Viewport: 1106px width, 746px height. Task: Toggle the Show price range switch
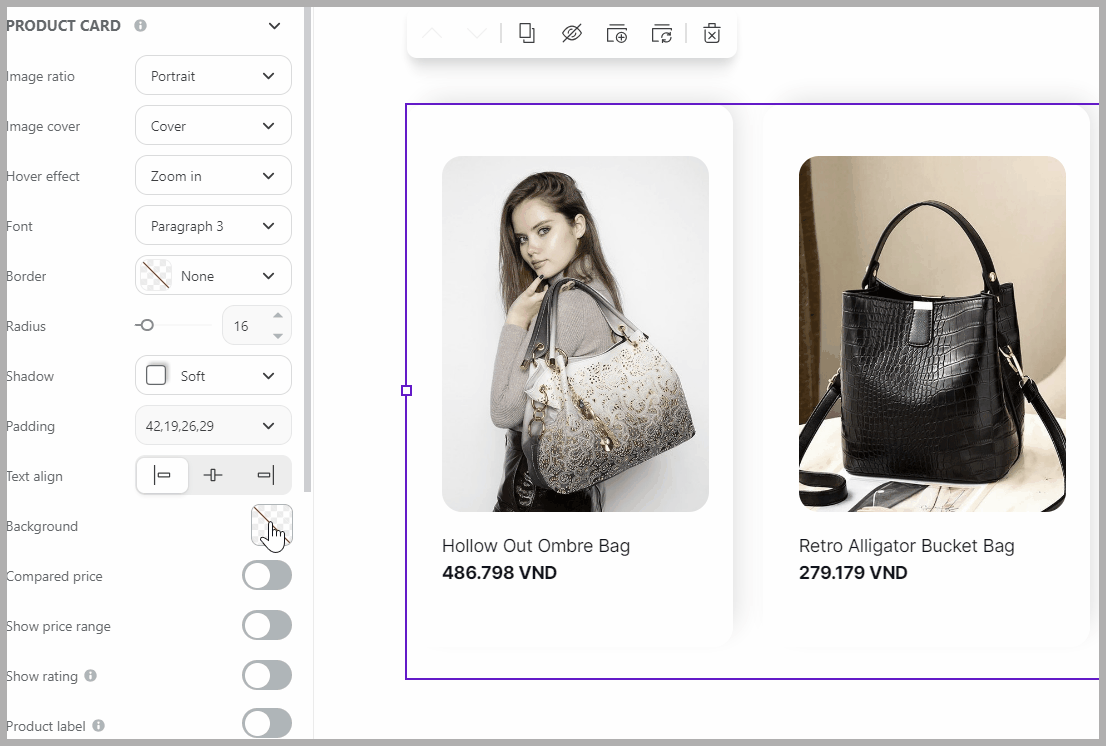click(267, 625)
